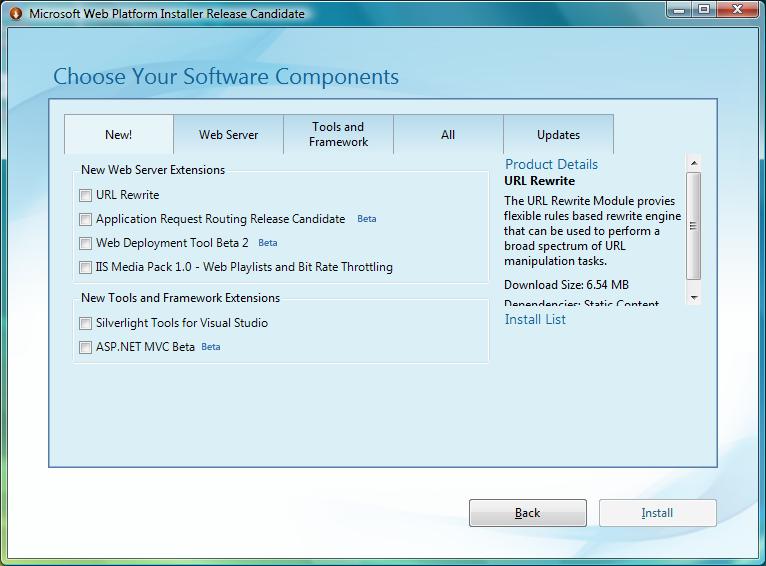
Task: Click the Product Details scrollbar thumb
Action: (694, 226)
